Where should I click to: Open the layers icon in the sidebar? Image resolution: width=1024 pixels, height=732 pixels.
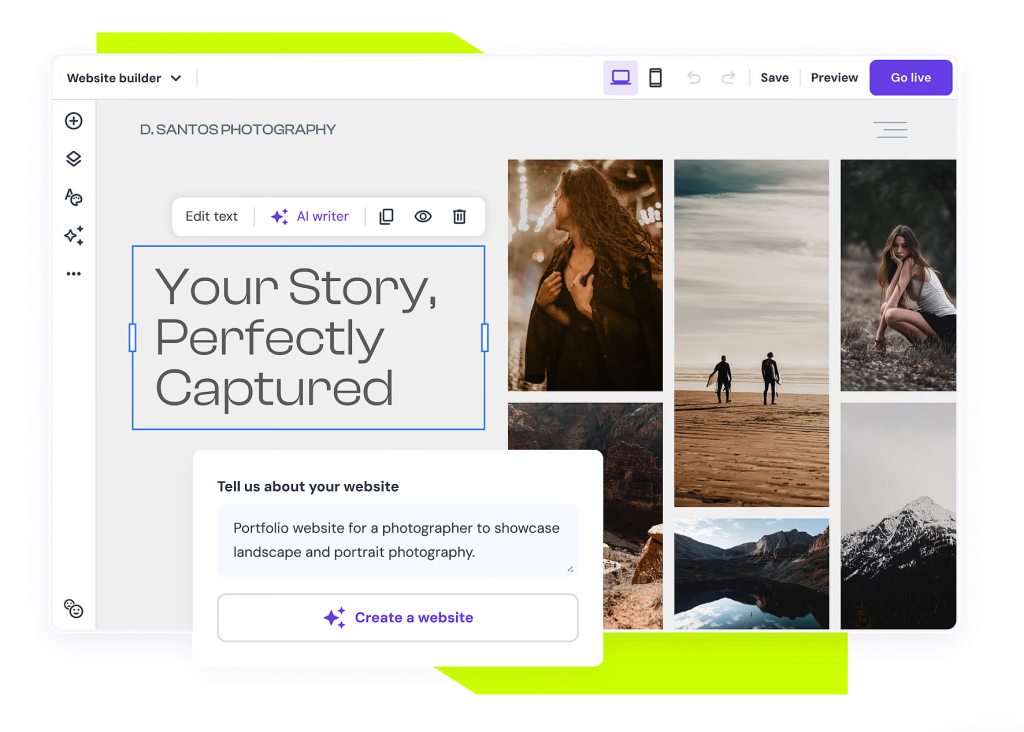[73, 158]
